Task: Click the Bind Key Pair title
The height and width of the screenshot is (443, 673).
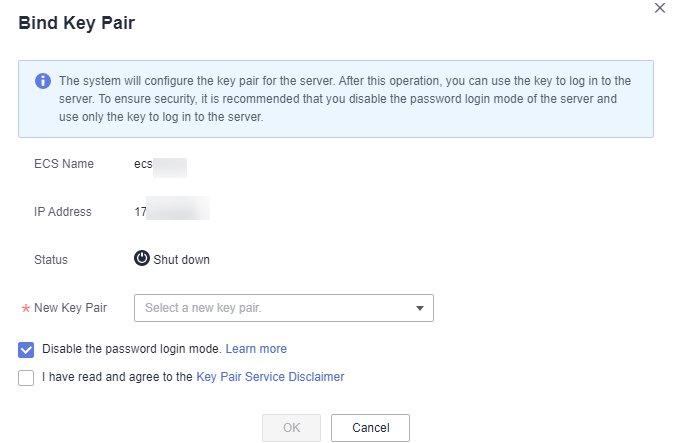Action: 76,23
